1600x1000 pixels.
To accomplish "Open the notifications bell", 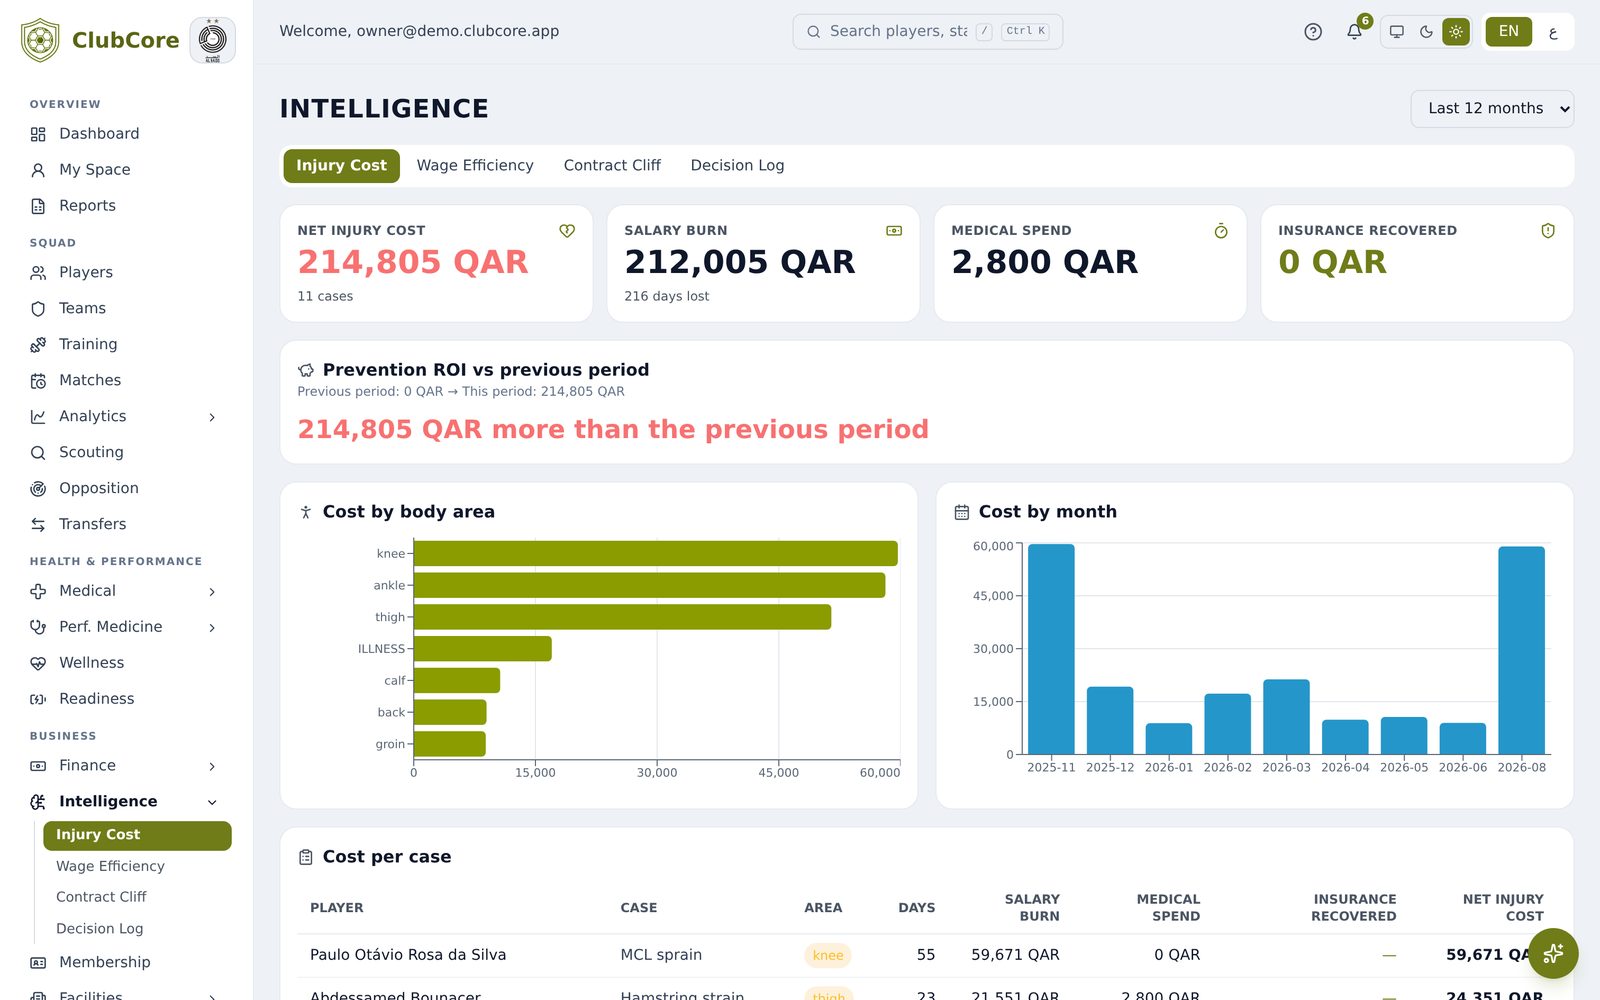I will click(1354, 31).
